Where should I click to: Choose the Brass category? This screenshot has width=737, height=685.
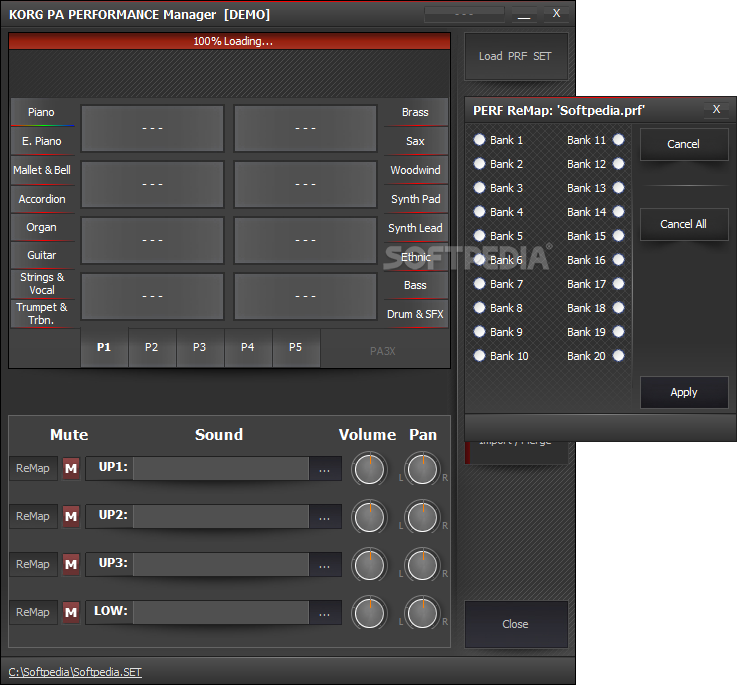(x=416, y=112)
